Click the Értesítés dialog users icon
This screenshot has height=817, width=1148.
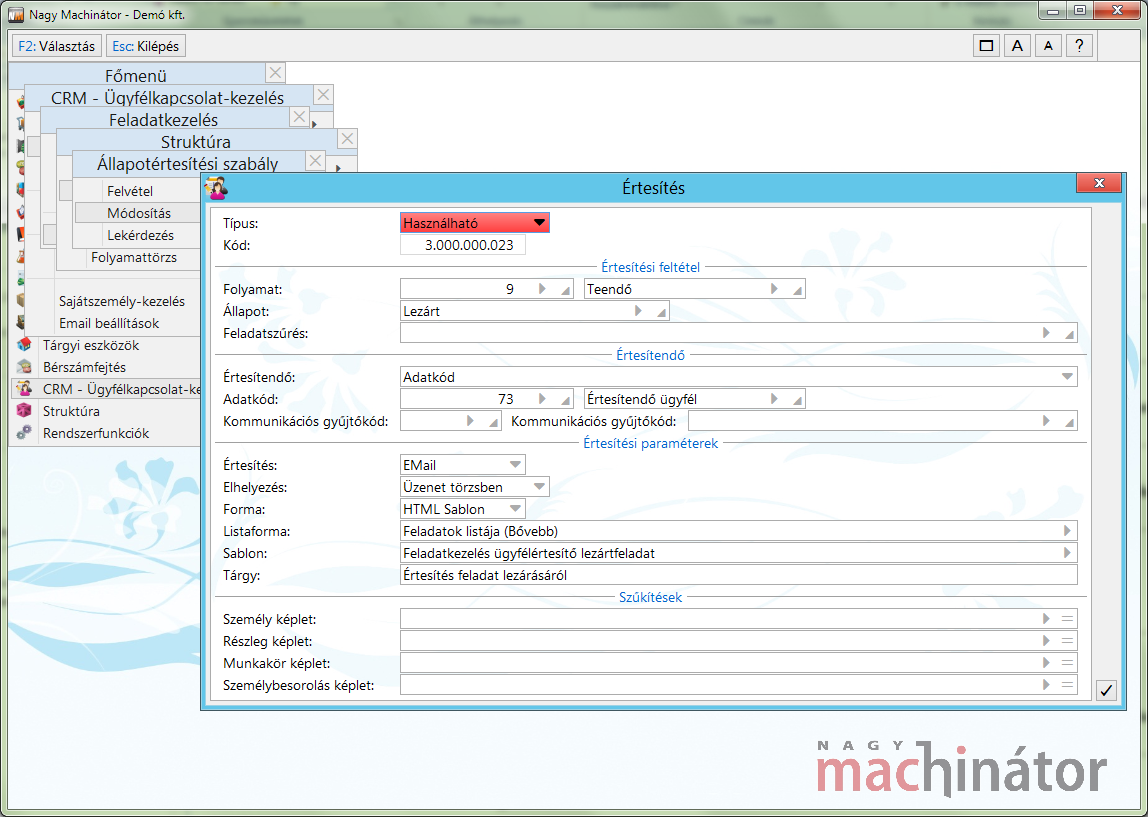(216, 187)
